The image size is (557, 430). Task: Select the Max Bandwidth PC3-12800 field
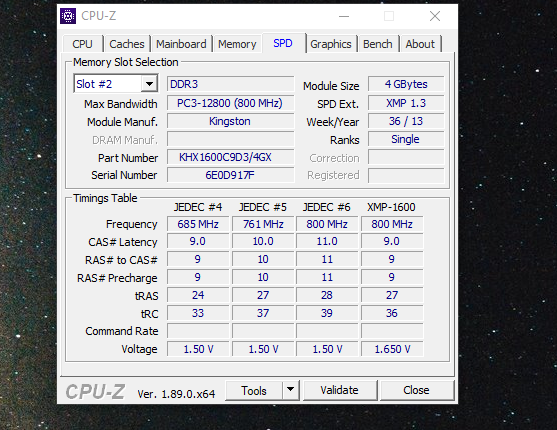pos(231,103)
